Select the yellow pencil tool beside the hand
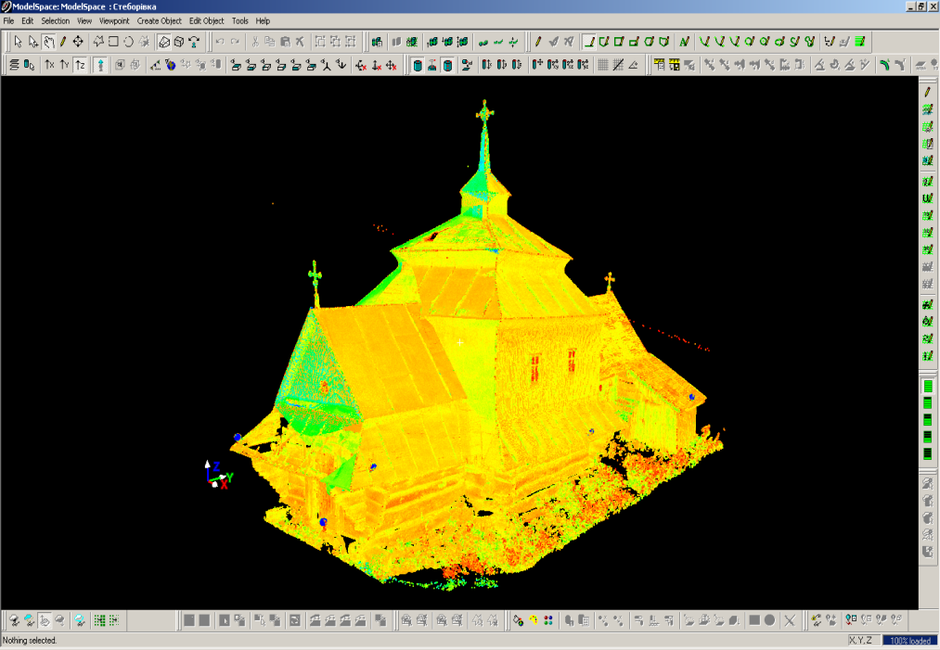Screen dimensions: 940x650 62,41
